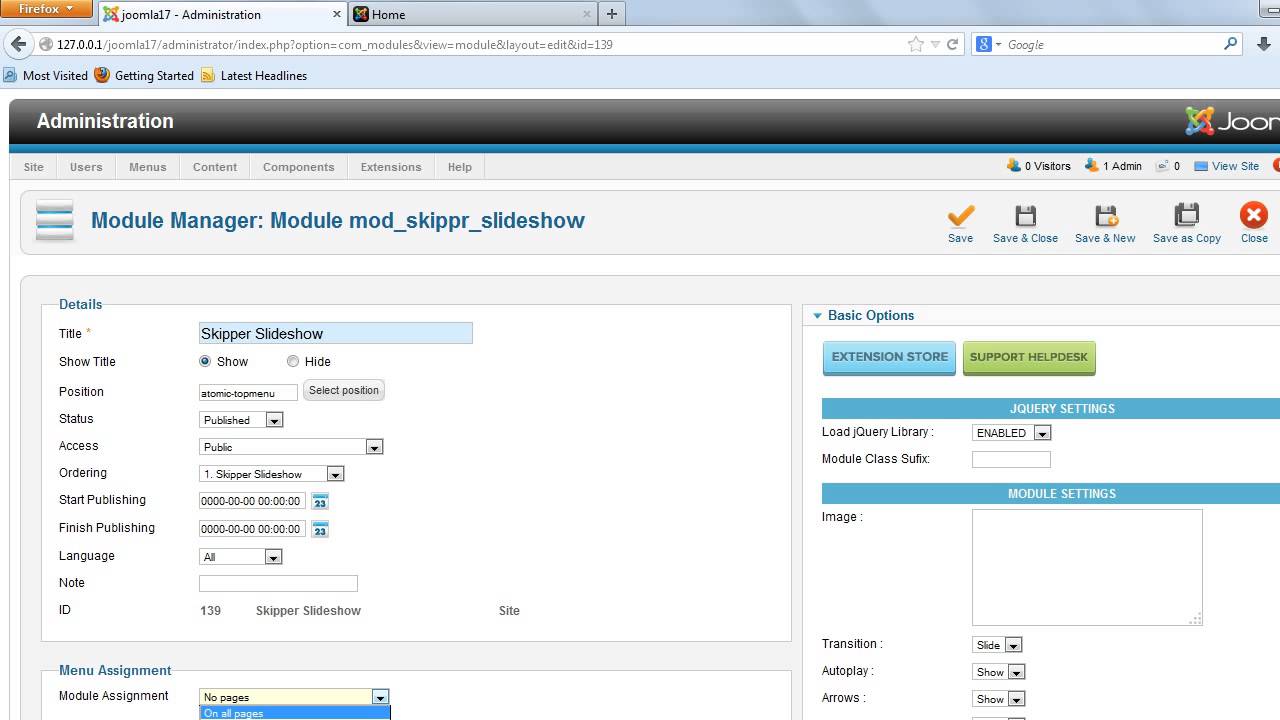Screen dimensions: 1280x720
Task: Switch to the Home browser tab
Action: click(x=472, y=14)
